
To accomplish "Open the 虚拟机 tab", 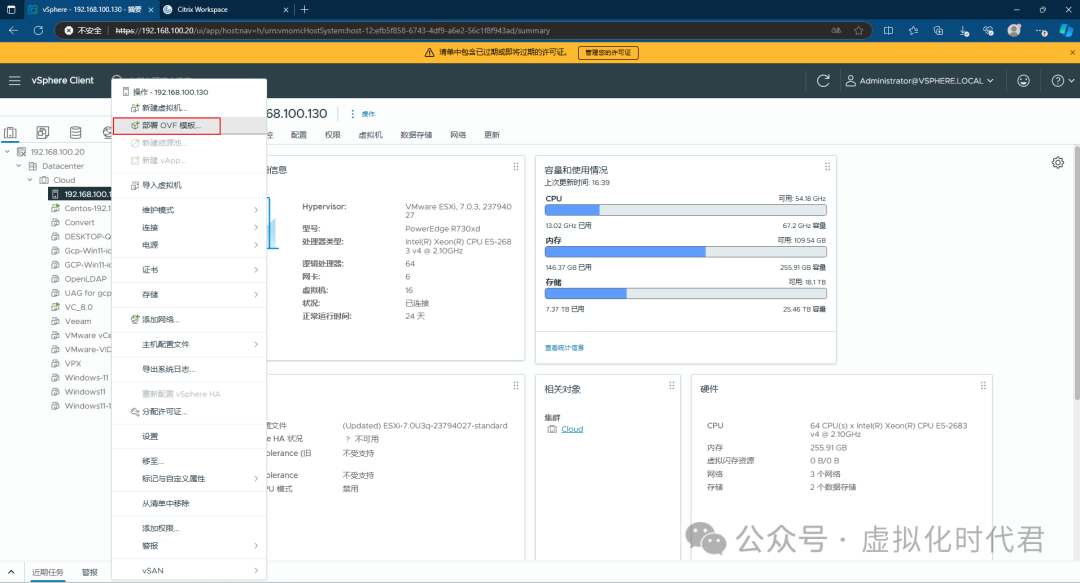I will point(371,135).
